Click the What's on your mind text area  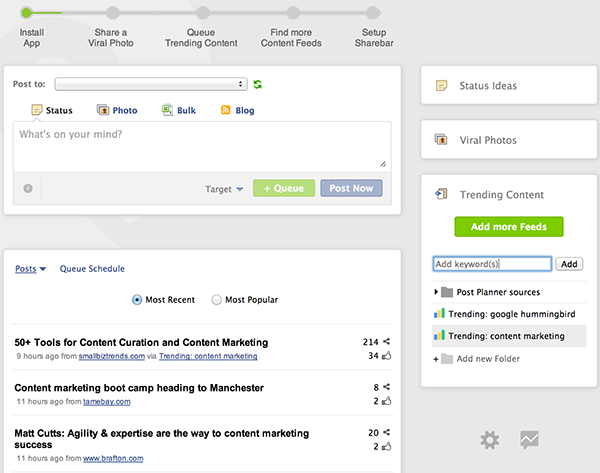[x=202, y=146]
